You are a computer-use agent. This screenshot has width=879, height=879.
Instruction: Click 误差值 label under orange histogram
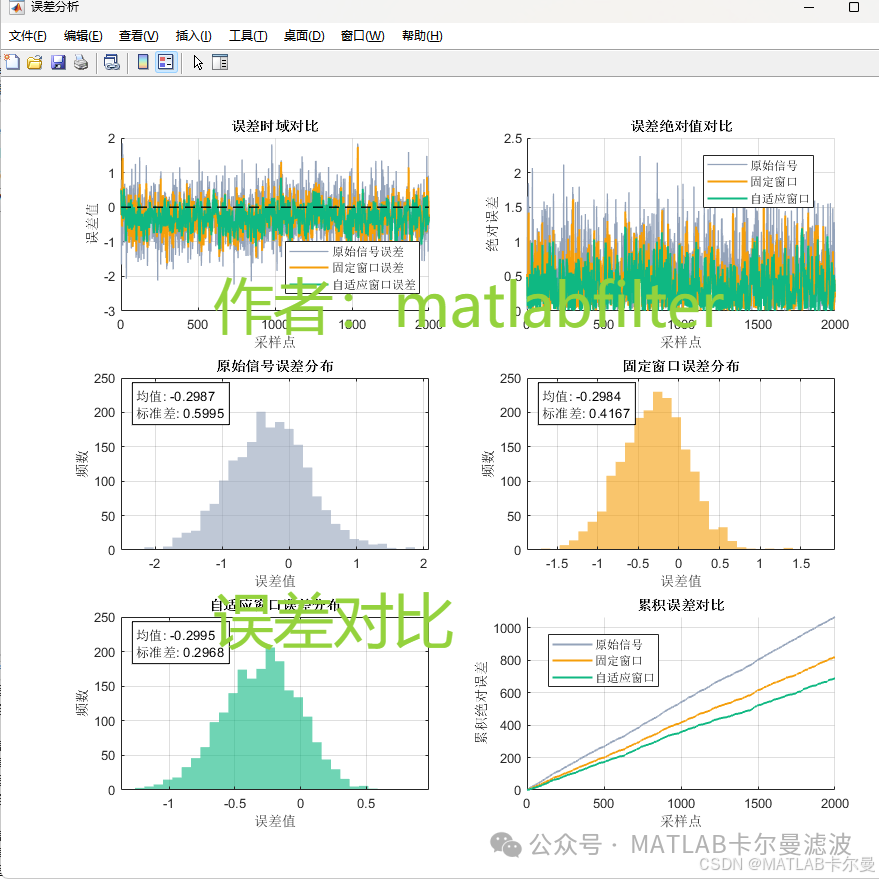(681, 581)
